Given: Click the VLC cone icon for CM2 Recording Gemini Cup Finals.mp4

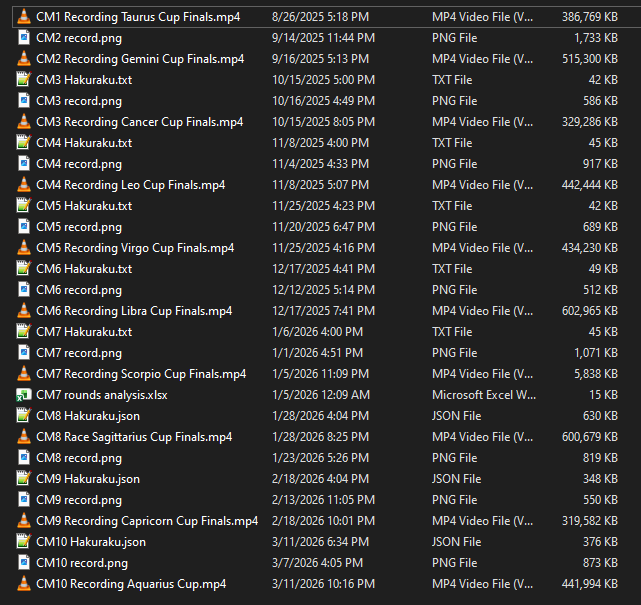Looking at the screenshot, I should pyautogui.click(x=24, y=59).
